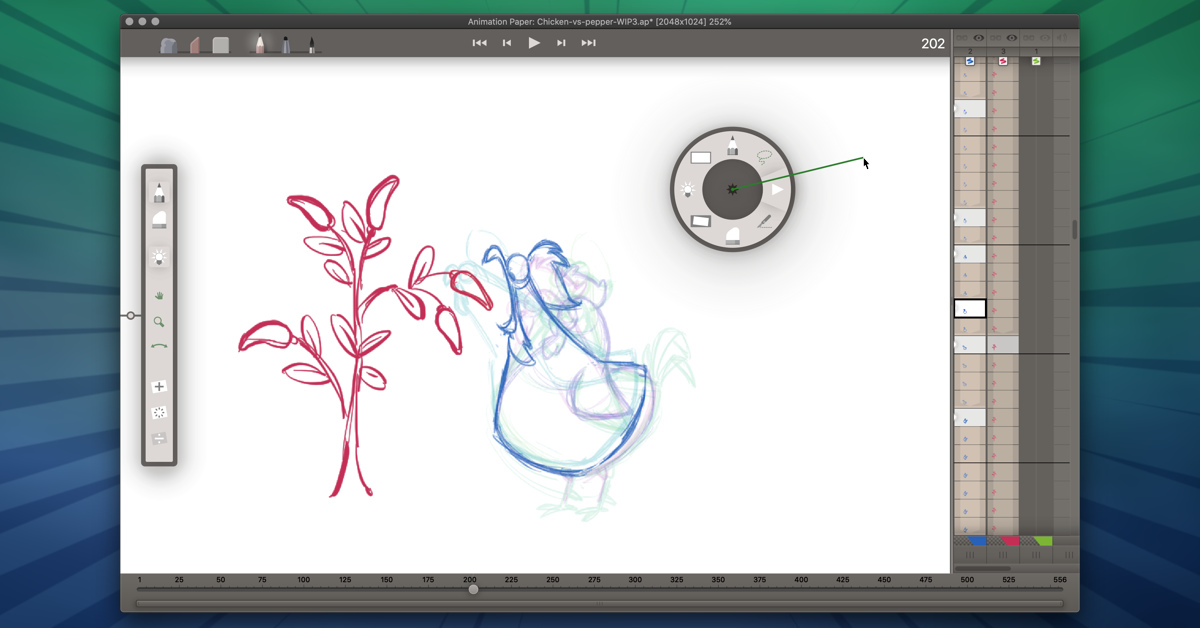
Task: Add a new drawing with plus button
Action: coord(159,387)
